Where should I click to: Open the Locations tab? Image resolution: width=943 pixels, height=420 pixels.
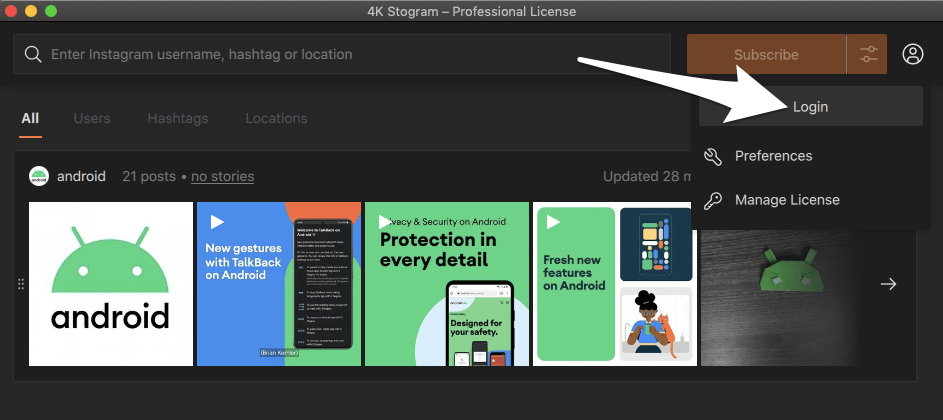(276, 118)
